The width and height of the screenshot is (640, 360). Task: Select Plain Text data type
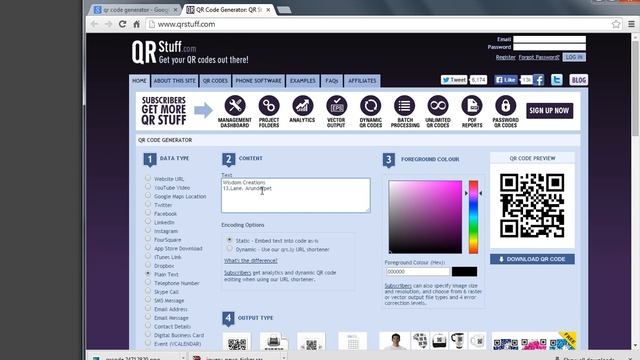click(148, 274)
